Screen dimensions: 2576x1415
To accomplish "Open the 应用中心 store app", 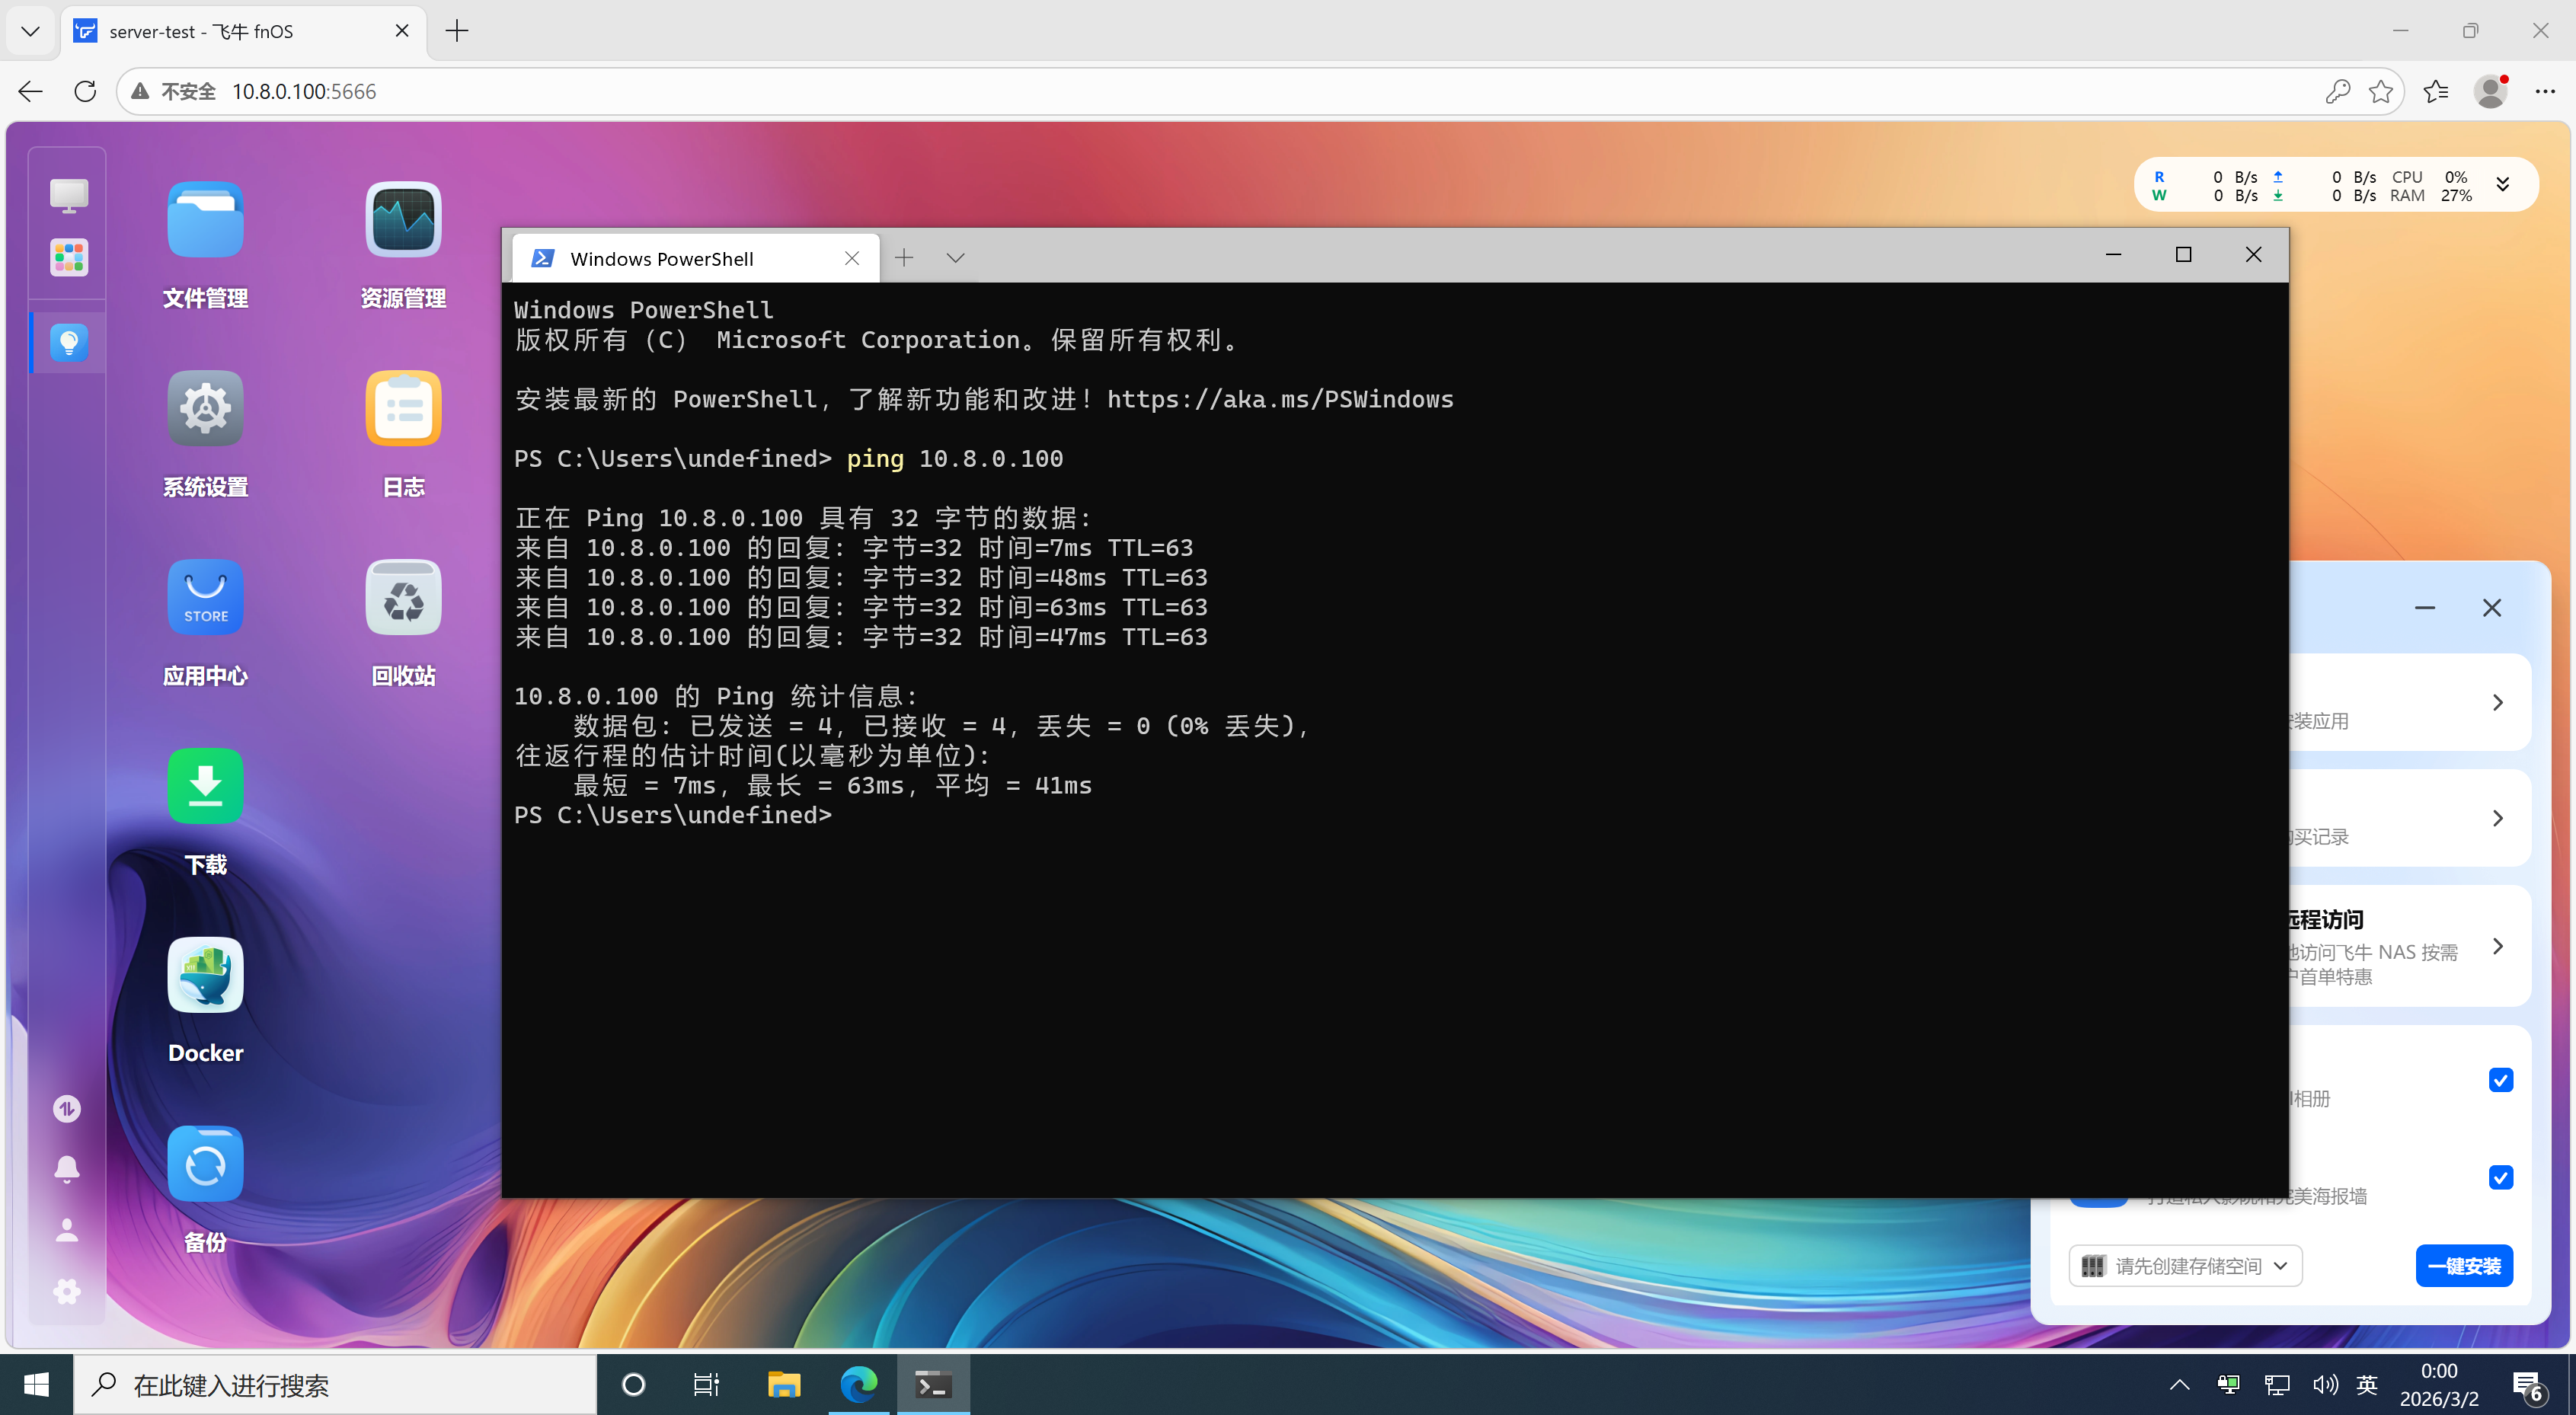I will click(205, 597).
